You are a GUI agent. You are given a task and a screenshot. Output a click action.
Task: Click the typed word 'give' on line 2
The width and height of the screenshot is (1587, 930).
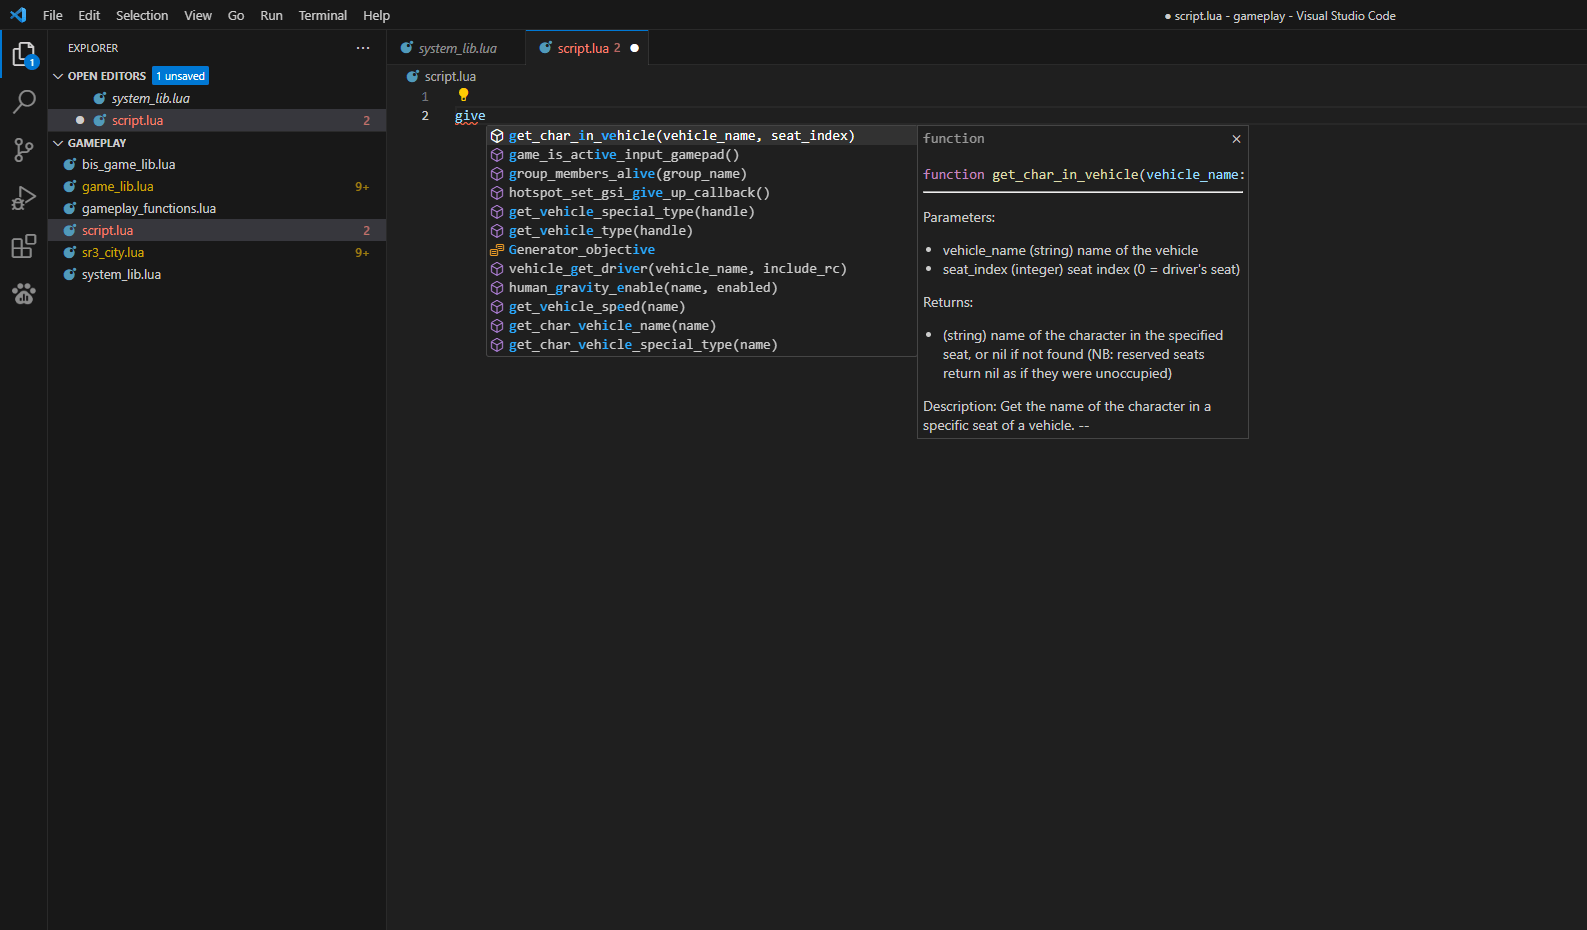470,116
